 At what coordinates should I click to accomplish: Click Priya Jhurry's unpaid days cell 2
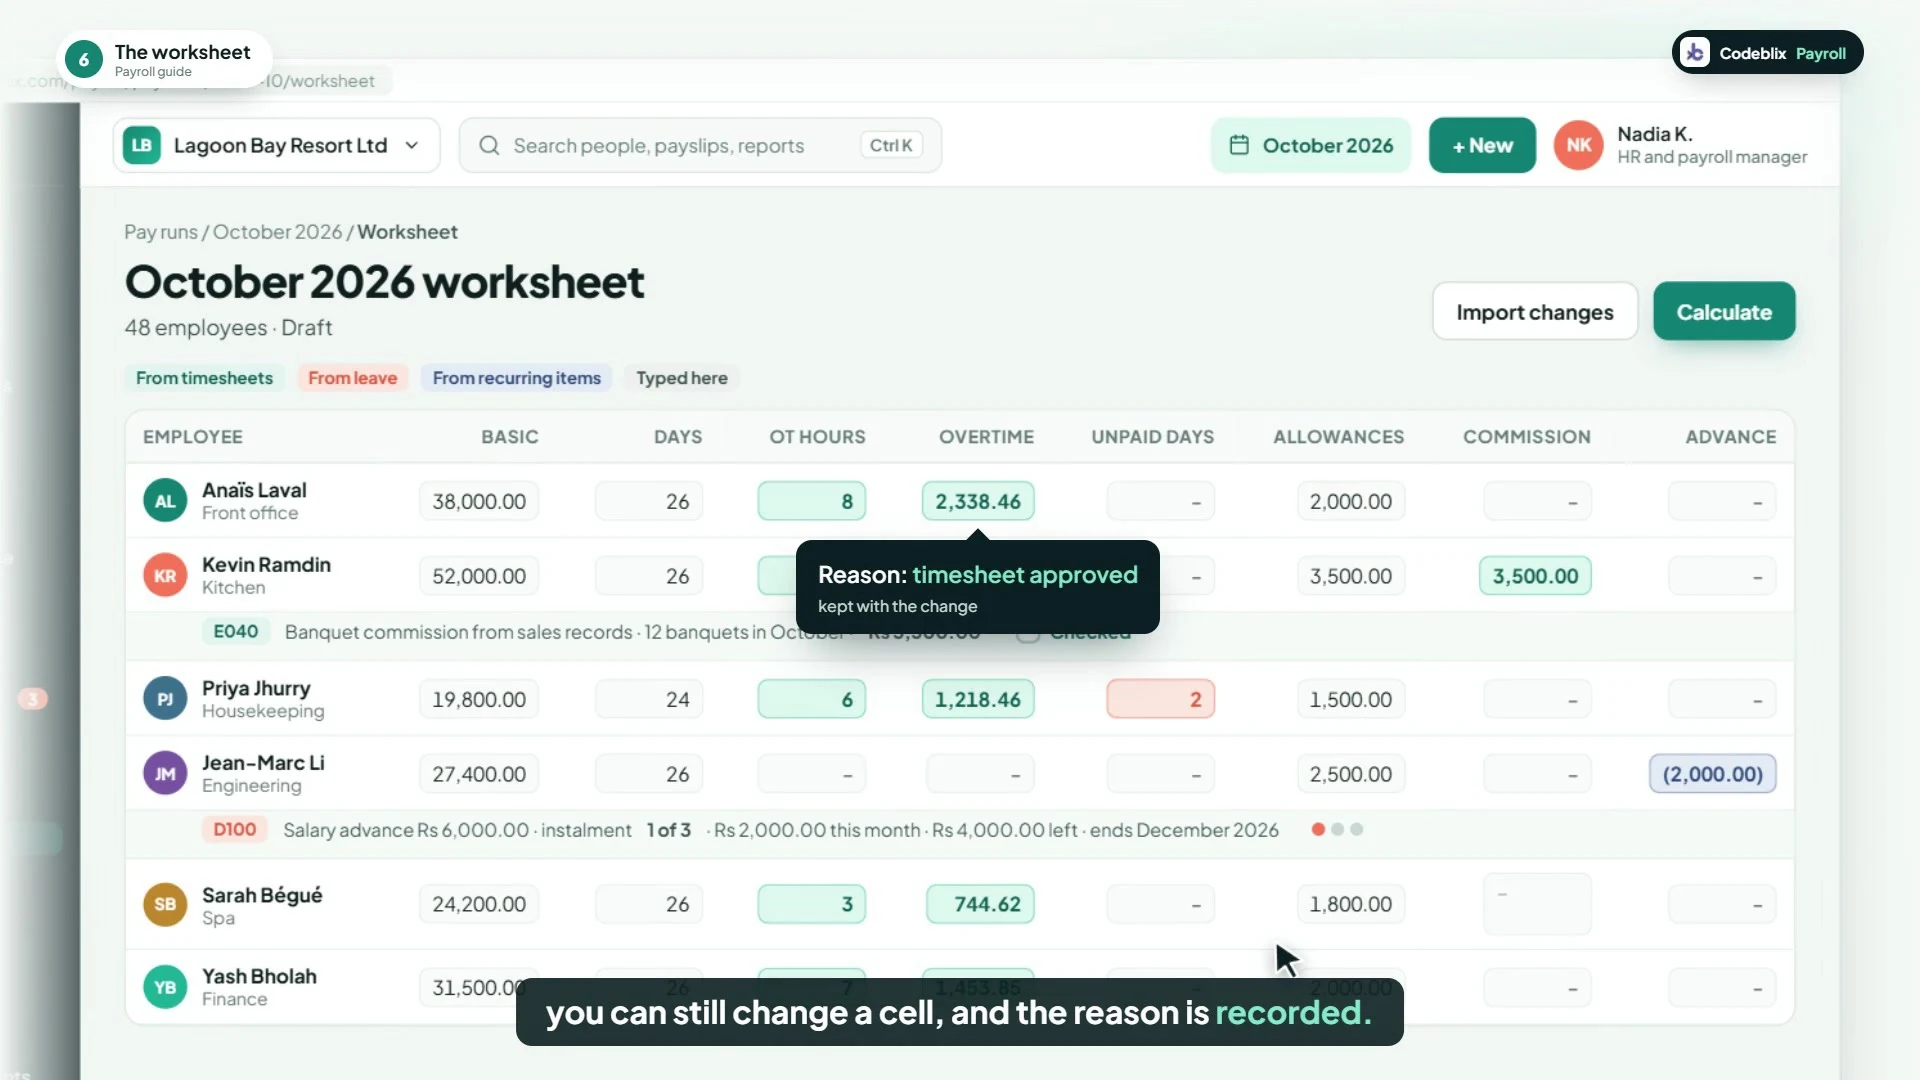coord(1160,699)
